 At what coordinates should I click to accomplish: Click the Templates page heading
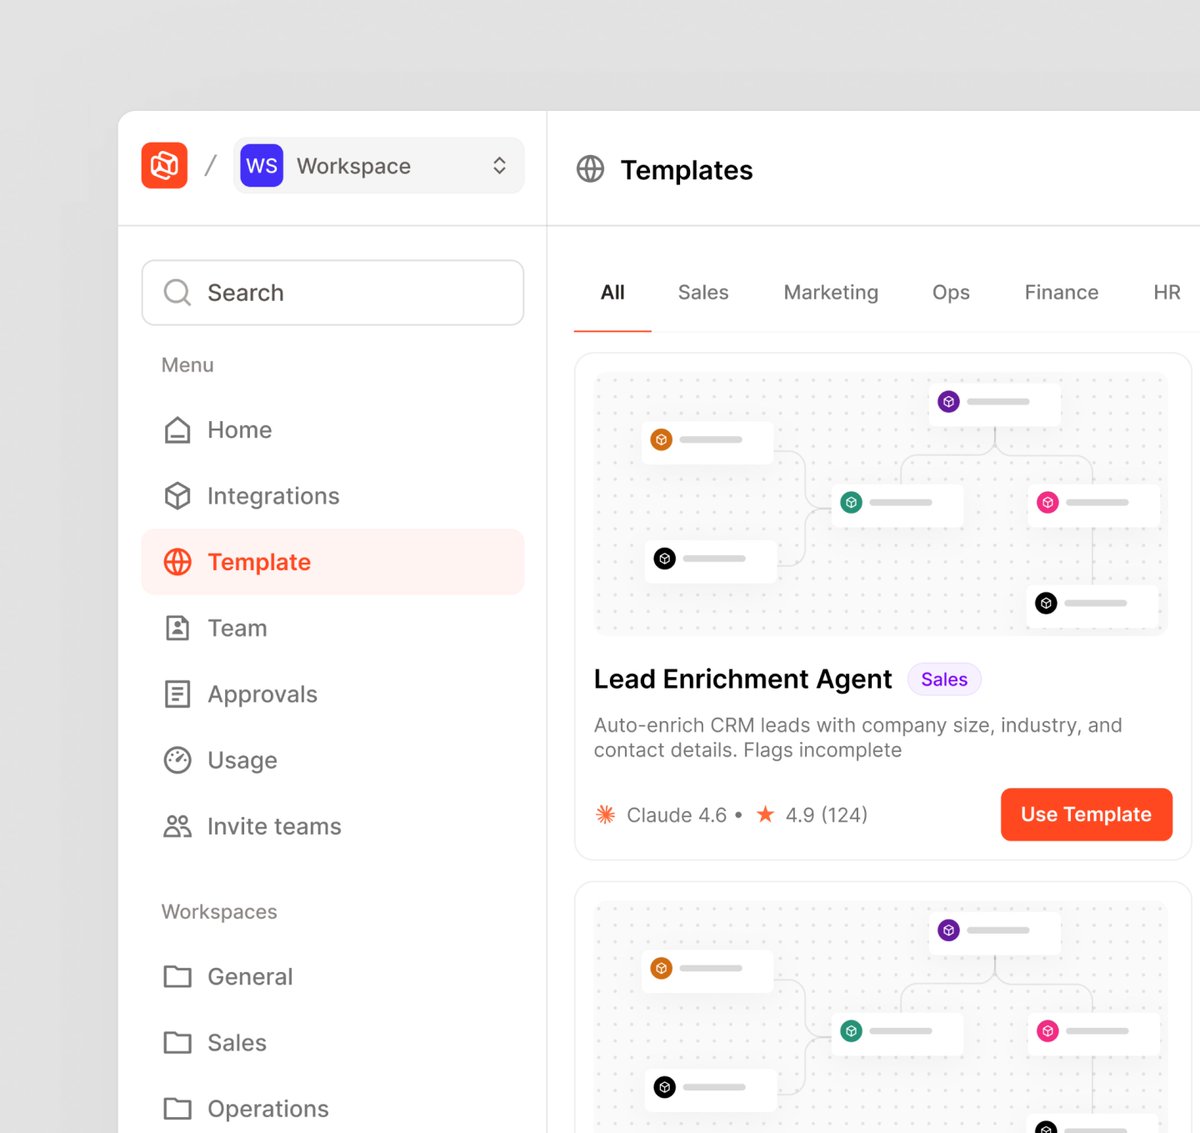point(686,170)
